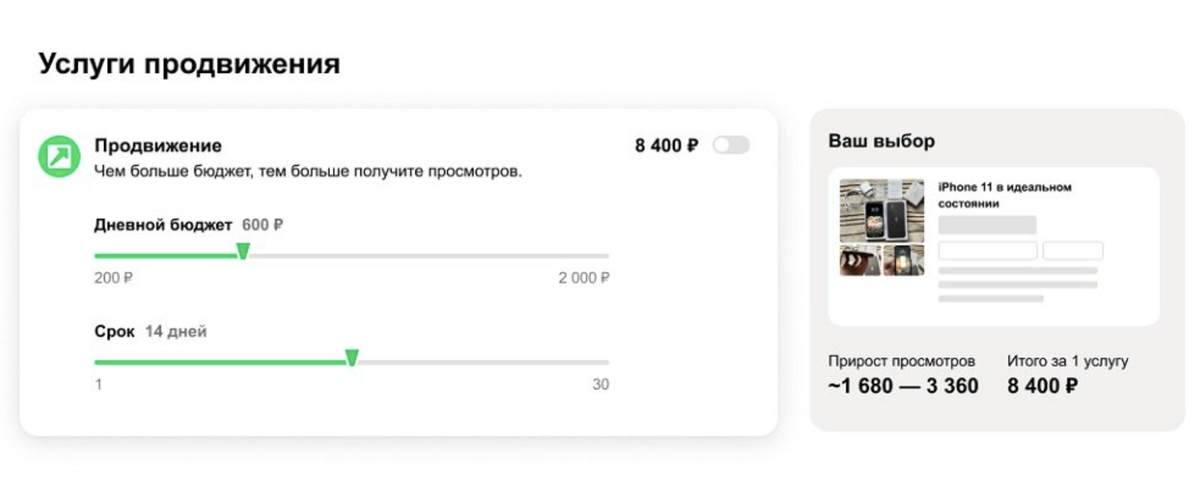This screenshot has width=1200, height=486.
Task: Enable the Продвижение toggle switch
Action: [x=731, y=146]
